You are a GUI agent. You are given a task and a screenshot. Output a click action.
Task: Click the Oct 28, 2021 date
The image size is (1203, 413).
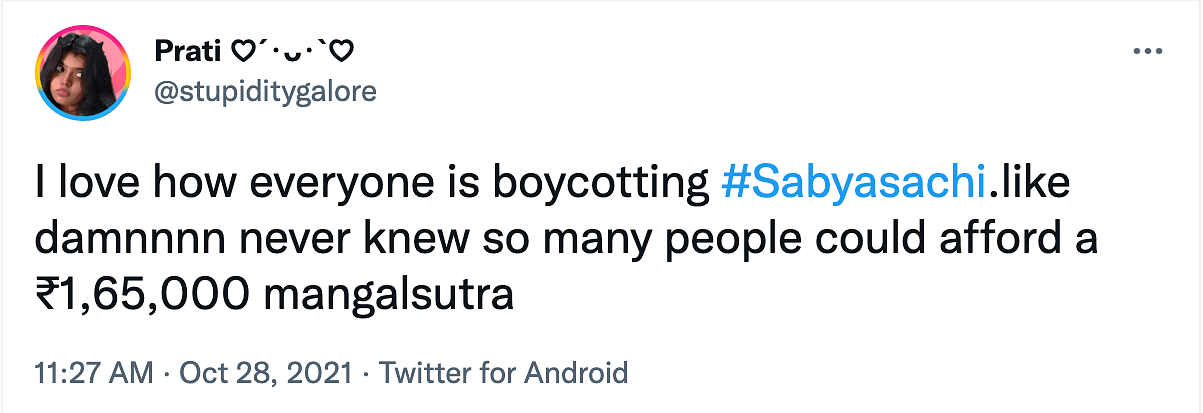point(264,374)
